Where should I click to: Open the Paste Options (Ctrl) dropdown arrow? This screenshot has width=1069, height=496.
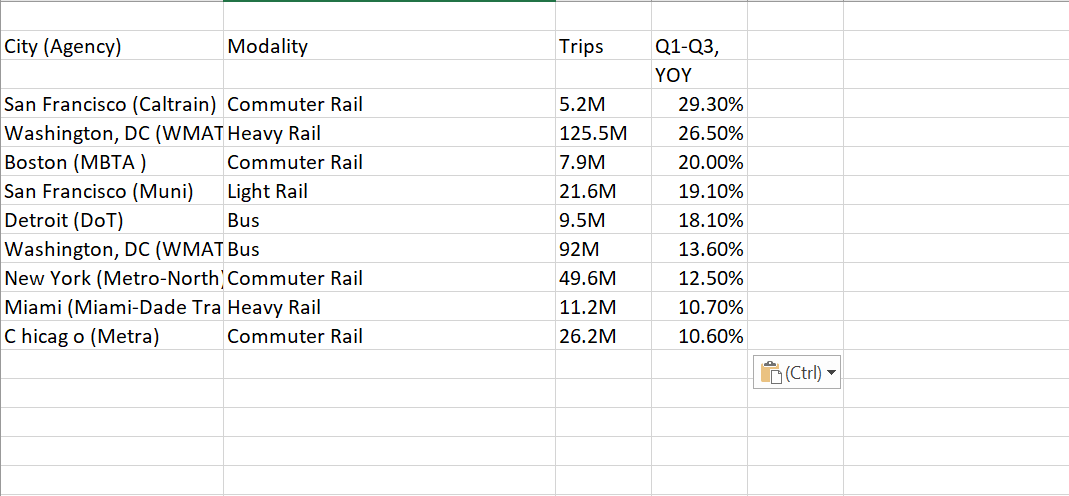click(x=832, y=373)
